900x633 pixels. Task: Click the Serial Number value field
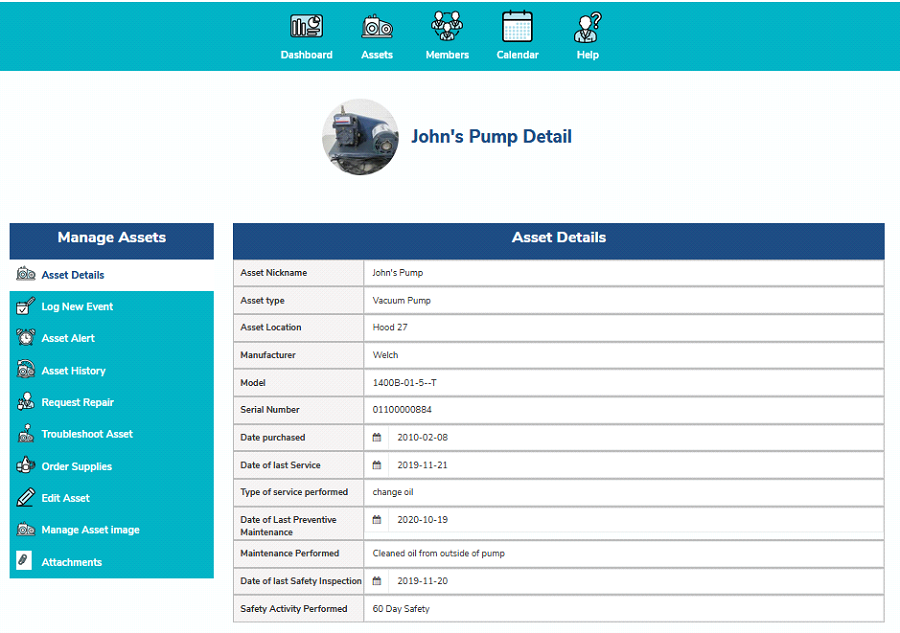point(624,410)
